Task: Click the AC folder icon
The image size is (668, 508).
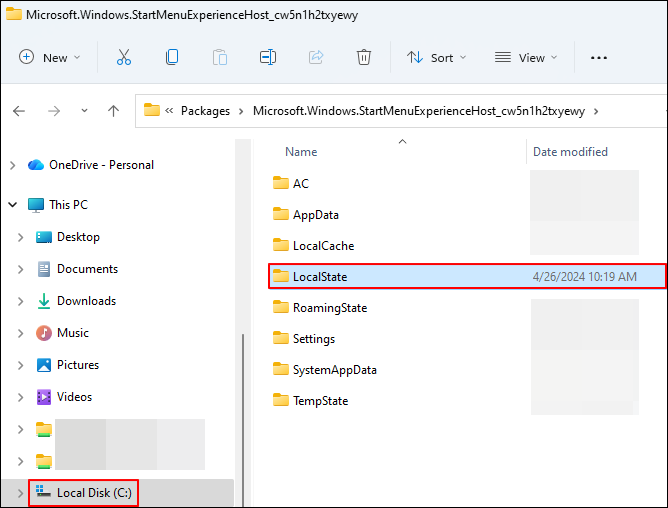Action: pos(280,183)
